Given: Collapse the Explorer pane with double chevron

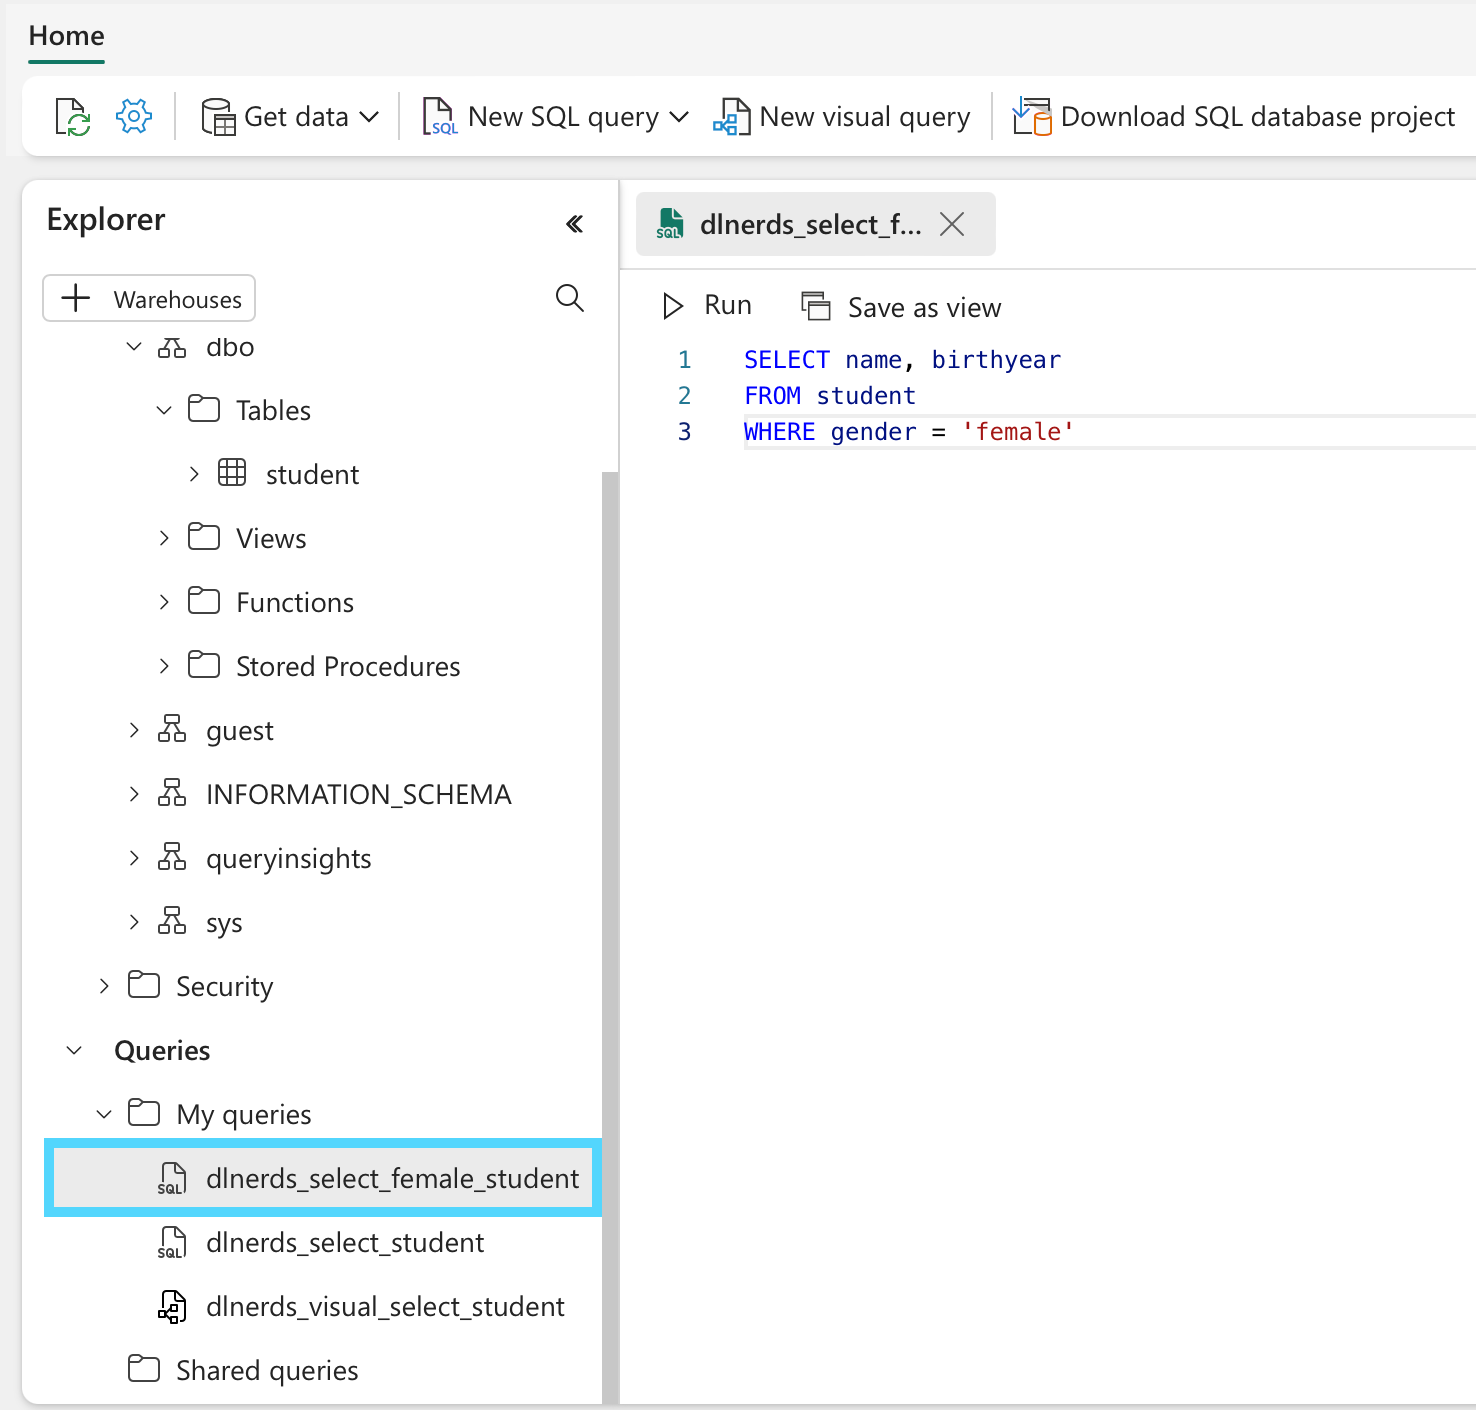Looking at the screenshot, I should click(574, 224).
